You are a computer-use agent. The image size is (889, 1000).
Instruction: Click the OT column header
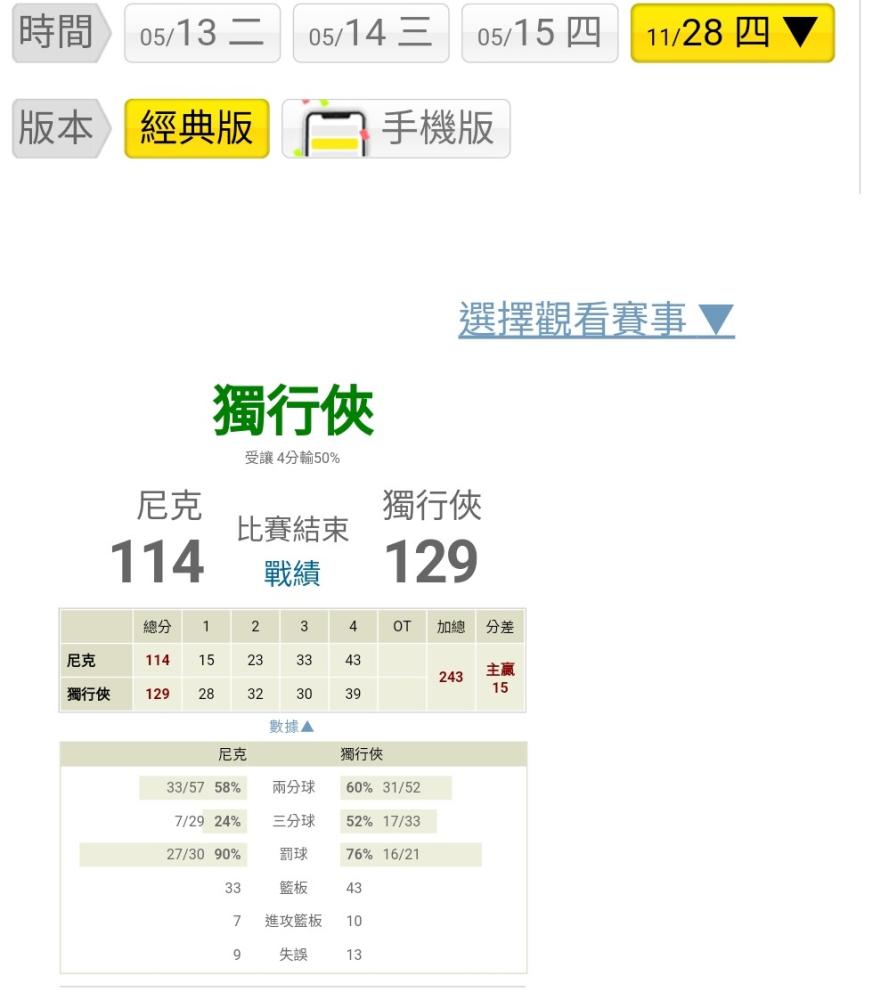point(402,626)
